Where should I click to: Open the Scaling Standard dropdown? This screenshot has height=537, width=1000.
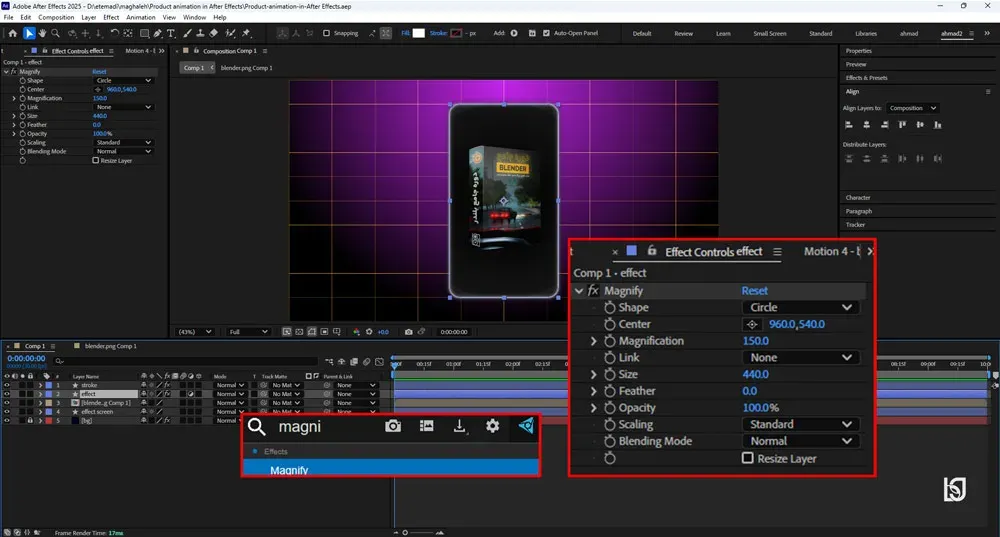tap(124, 143)
